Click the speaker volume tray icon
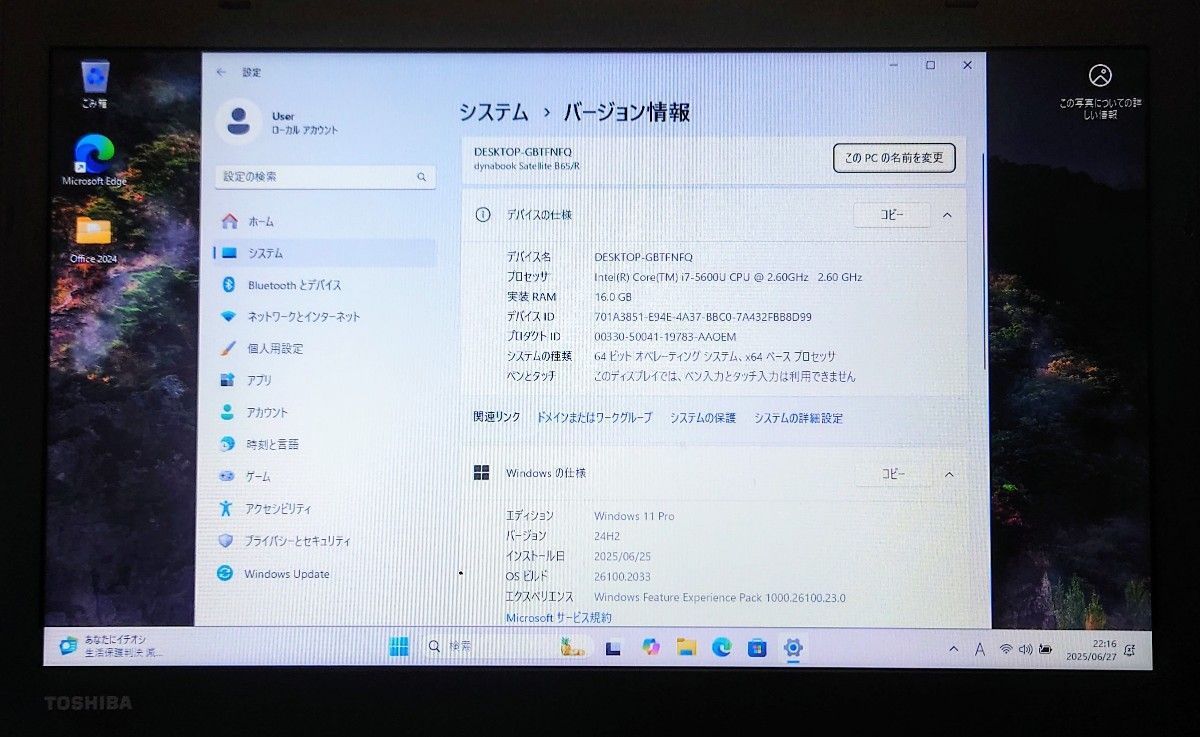The width and height of the screenshot is (1200, 737). [1025, 649]
